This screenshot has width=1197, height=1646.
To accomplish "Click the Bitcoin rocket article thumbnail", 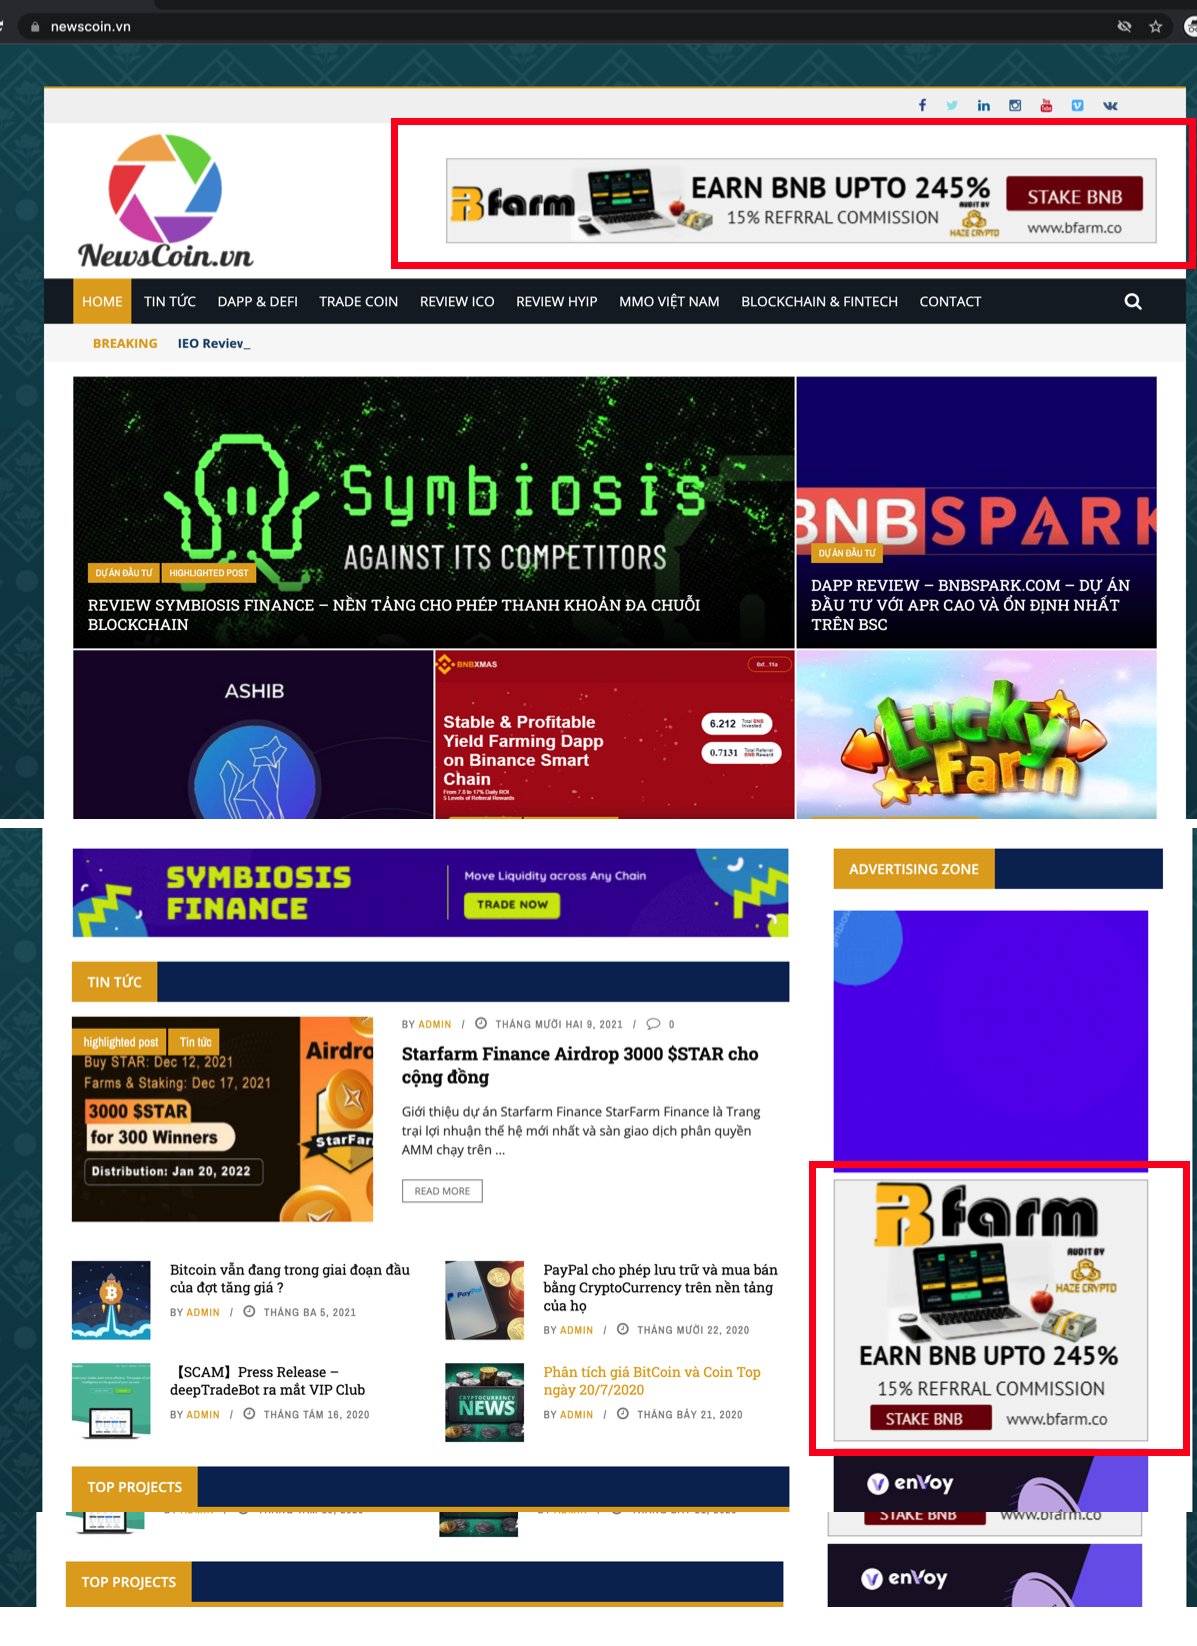I will pyautogui.click(x=111, y=1300).
